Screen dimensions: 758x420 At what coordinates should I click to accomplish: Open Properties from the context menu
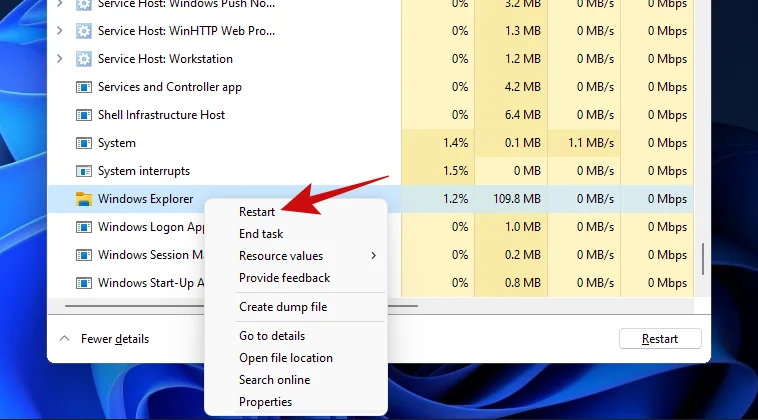265,402
